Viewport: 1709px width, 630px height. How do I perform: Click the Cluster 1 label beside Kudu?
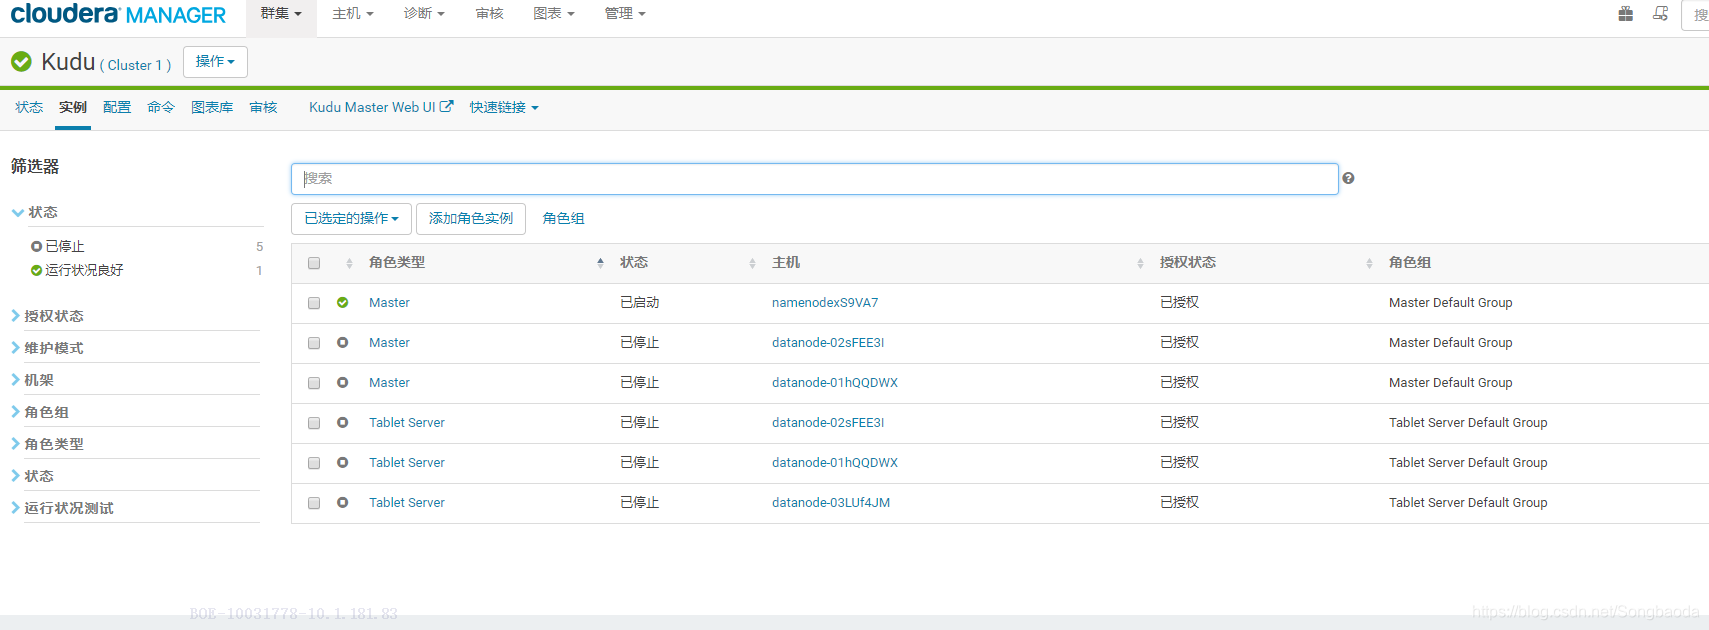(x=135, y=65)
